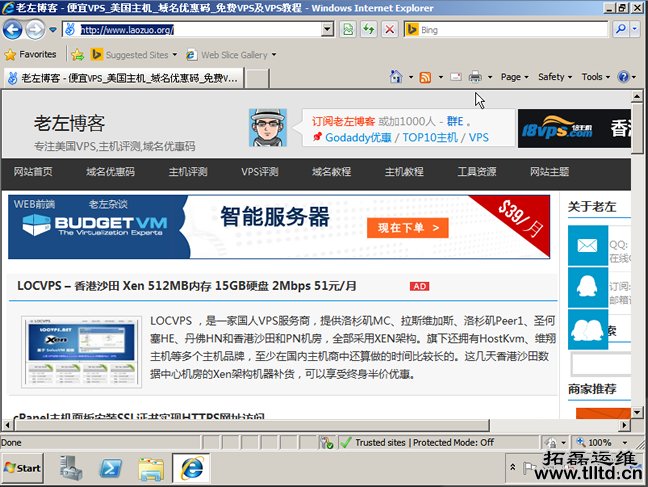The image size is (648, 487).
Task: Select 工具资源 navigation item
Action: (x=476, y=172)
